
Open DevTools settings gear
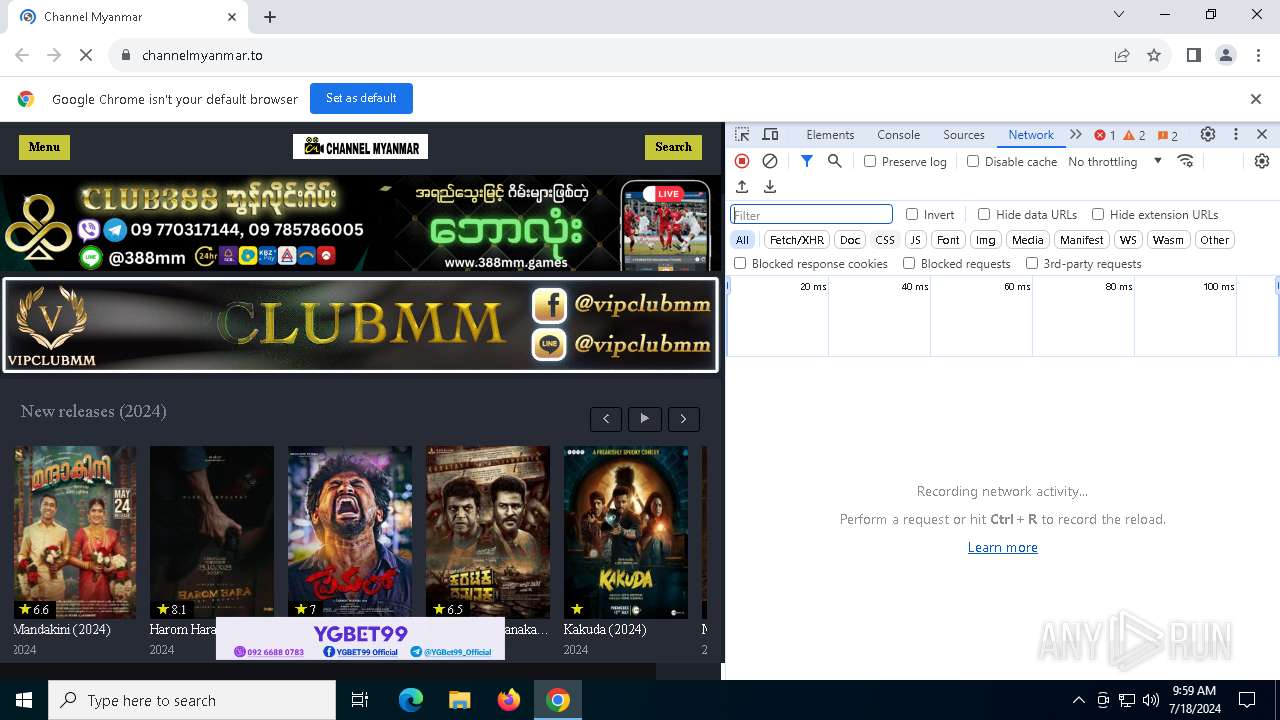pos(1208,134)
